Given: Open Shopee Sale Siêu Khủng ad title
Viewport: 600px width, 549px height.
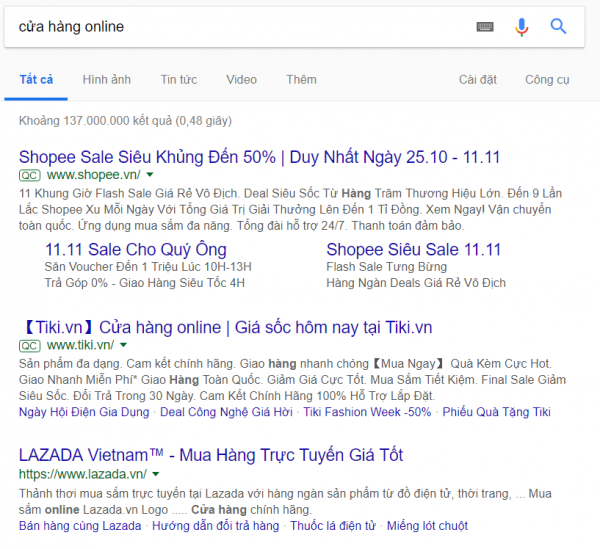Looking at the screenshot, I should coord(259,157).
